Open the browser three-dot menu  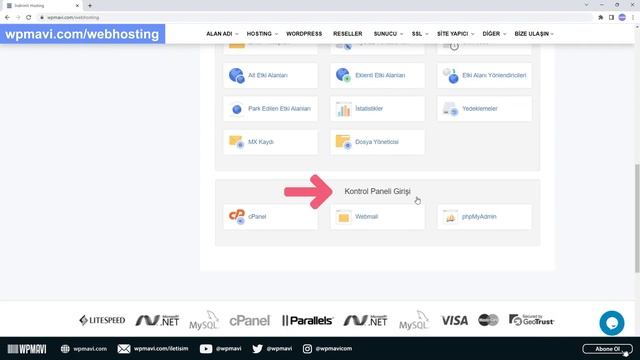[633, 18]
